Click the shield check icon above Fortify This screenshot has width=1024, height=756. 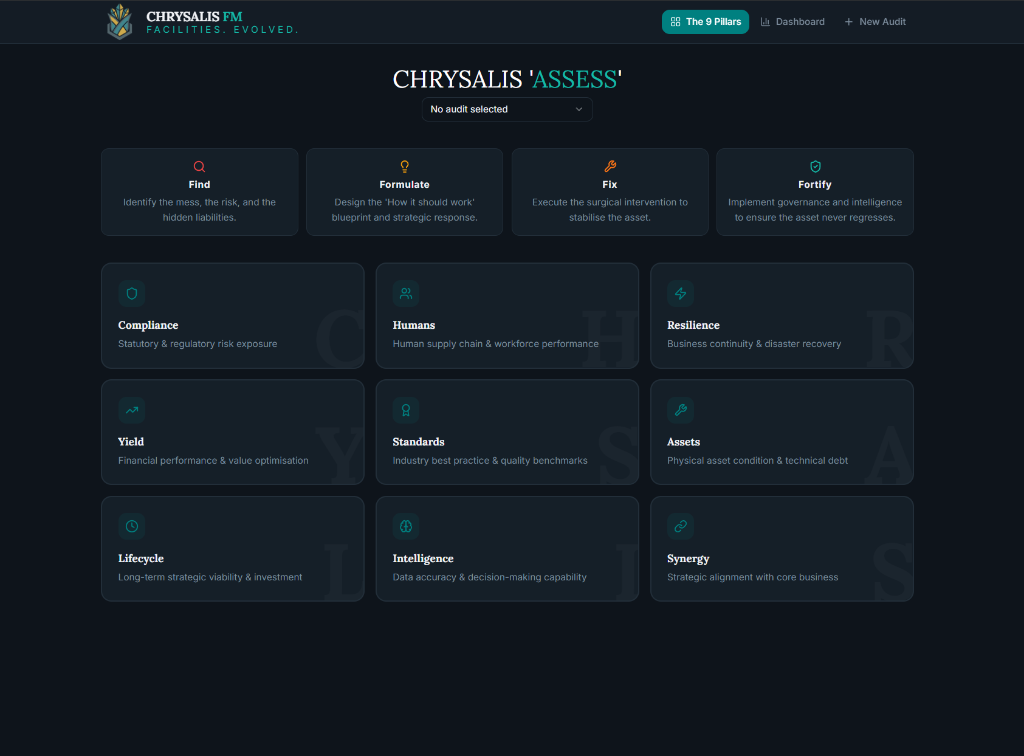coord(815,166)
